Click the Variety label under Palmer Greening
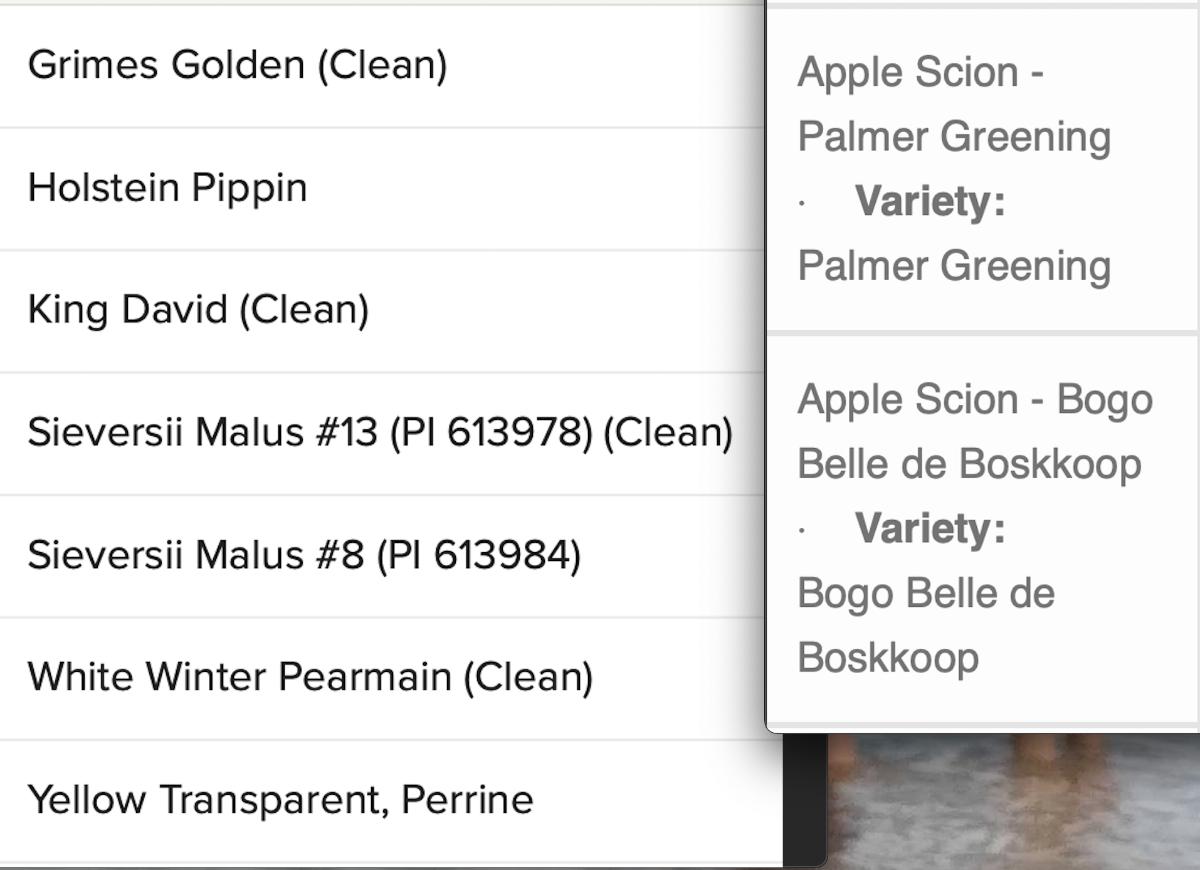This screenshot has width=1200, height=870. [930, 201]
